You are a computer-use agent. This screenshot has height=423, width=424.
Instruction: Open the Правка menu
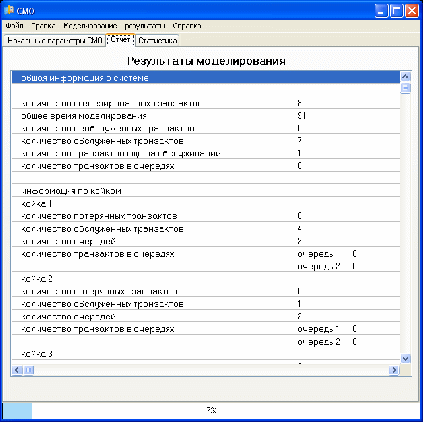[43, 26]
